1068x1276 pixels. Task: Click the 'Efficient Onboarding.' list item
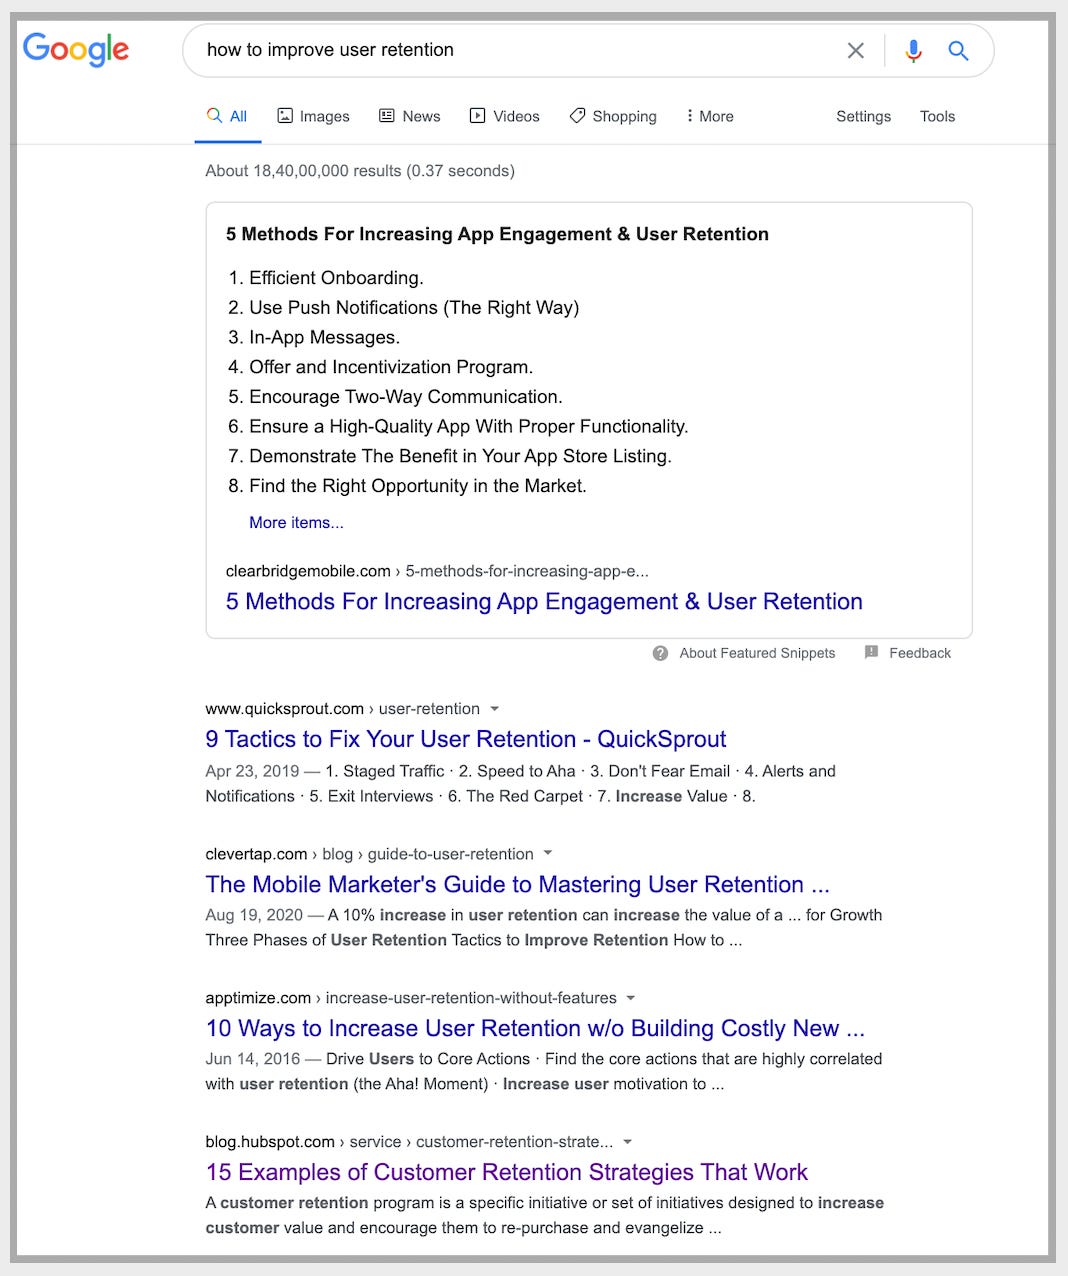(336, 278)
